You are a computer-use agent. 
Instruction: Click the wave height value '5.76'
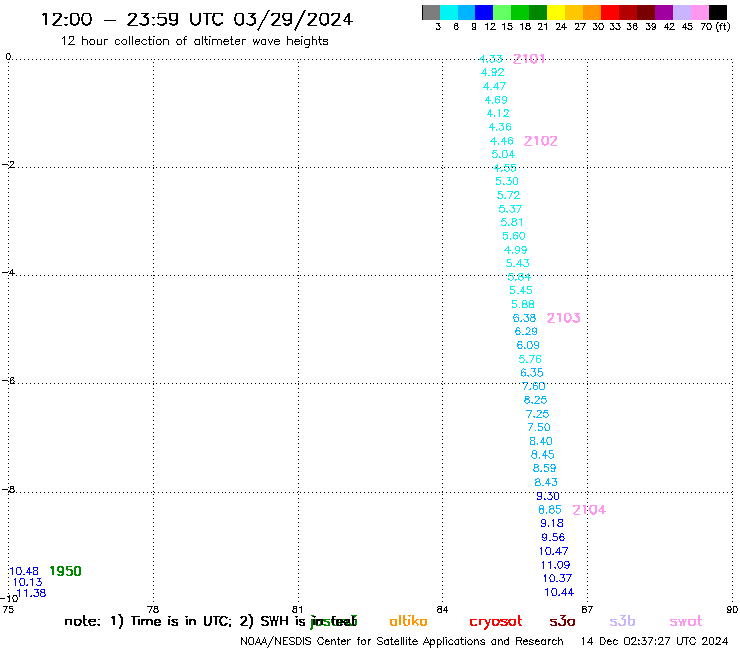coord(530,359)
